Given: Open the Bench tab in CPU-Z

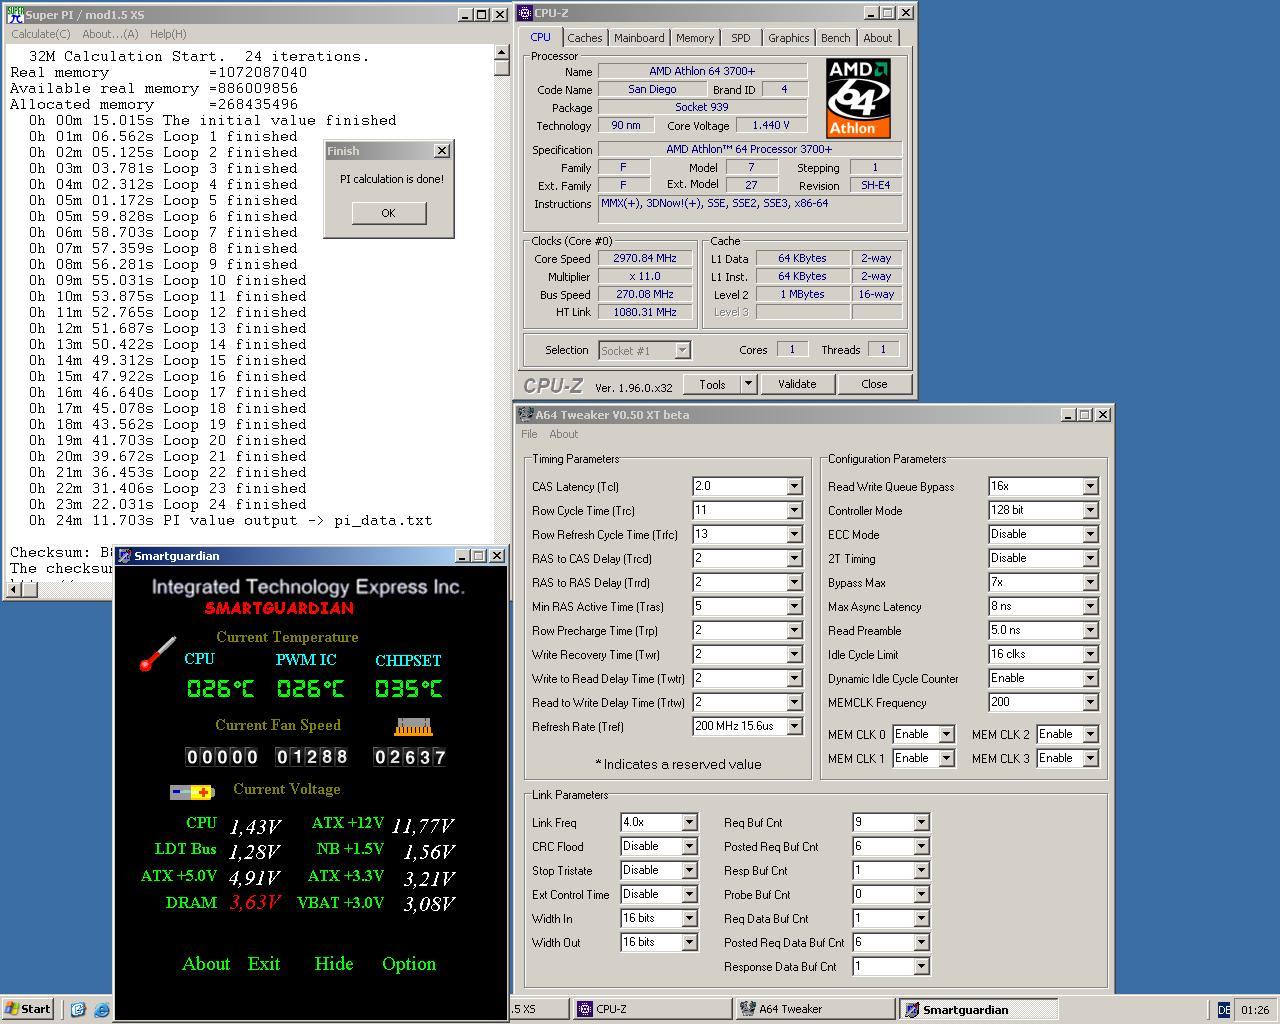Looking at the screenshot, I should 836,38.
